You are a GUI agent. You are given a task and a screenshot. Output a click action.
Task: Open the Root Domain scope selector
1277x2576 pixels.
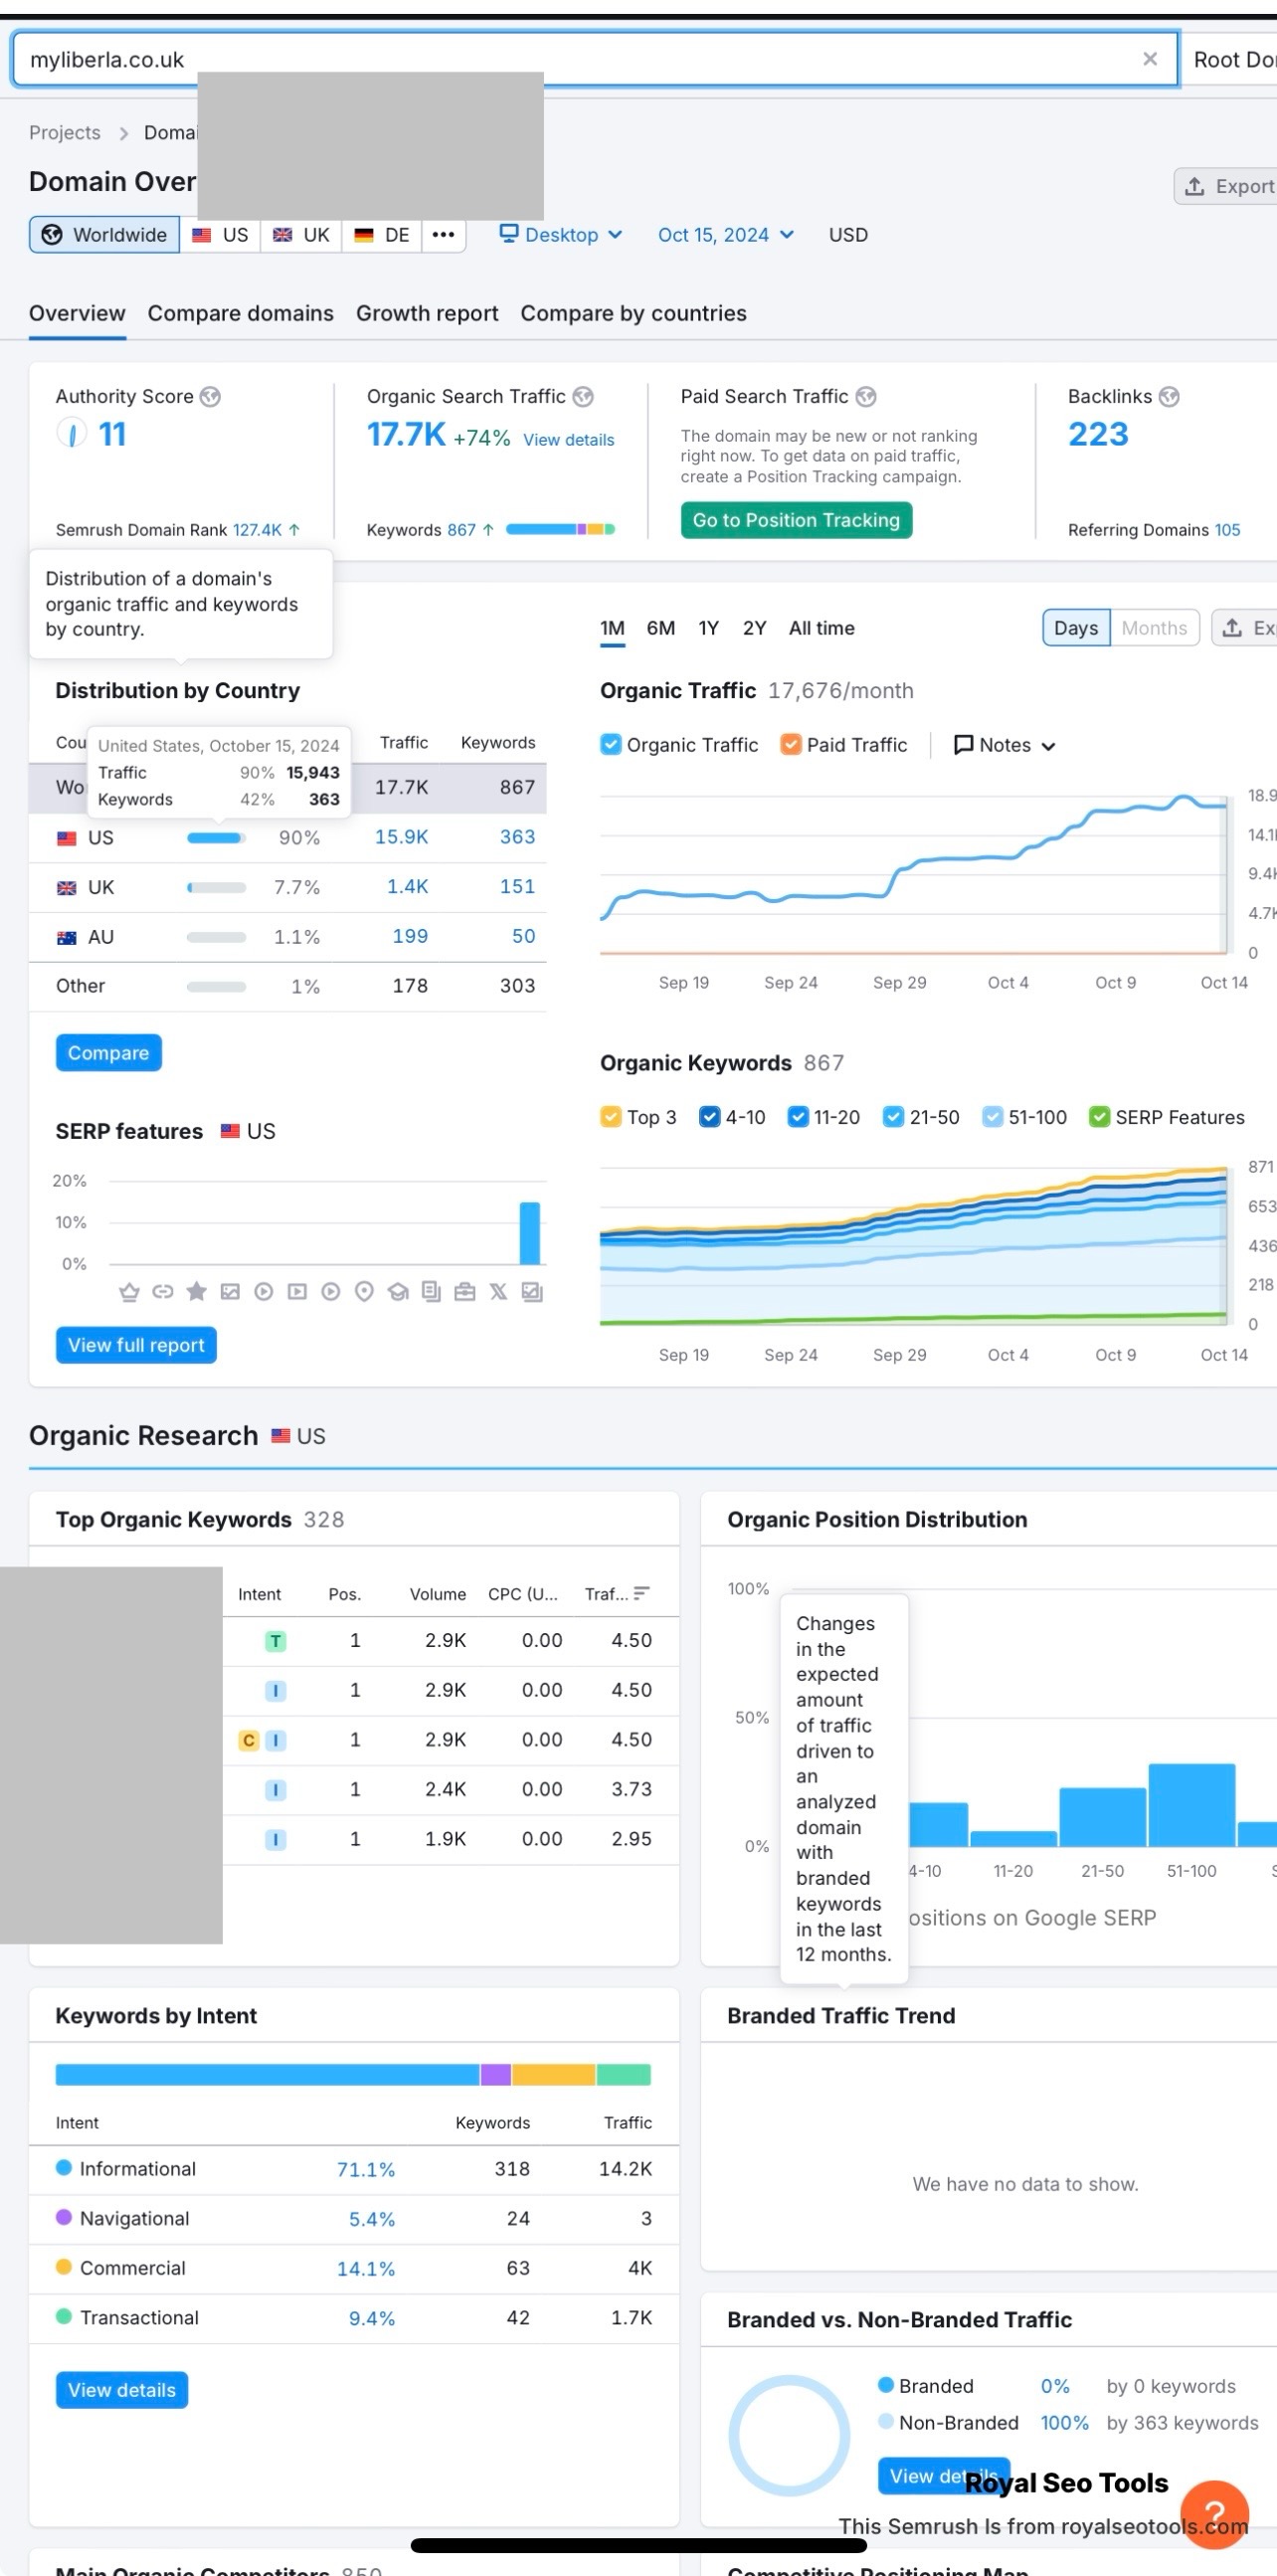pos(1231,60)
